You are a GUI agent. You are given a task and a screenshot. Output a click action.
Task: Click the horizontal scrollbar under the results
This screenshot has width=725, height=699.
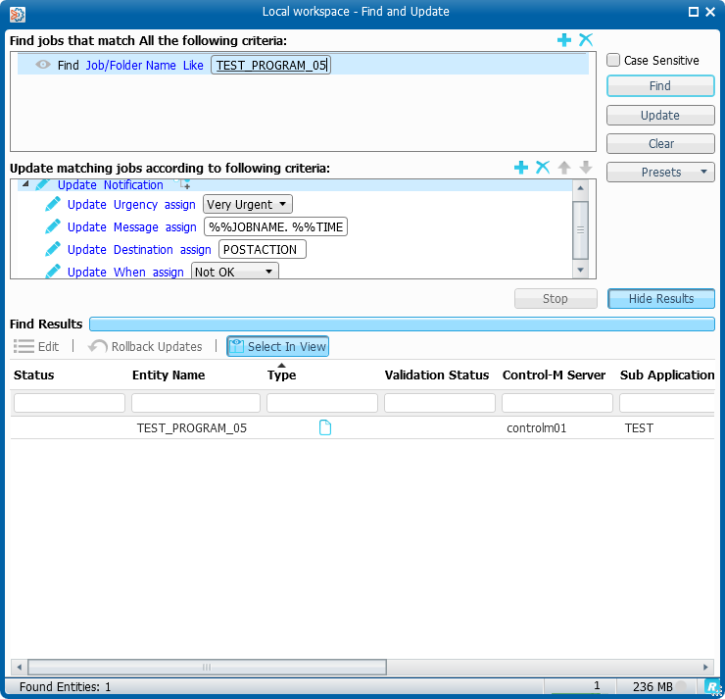coord(207,667)
